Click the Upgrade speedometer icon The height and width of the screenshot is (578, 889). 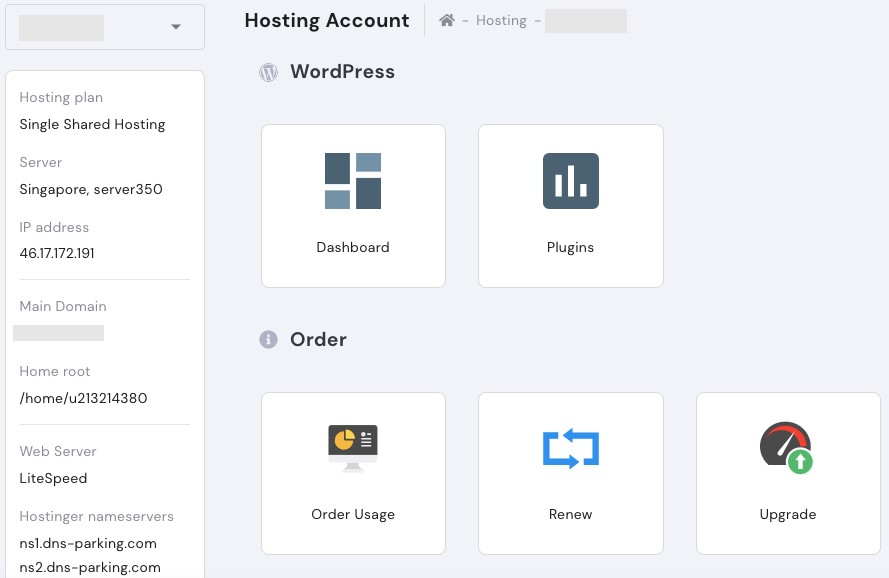pos(786,448)
